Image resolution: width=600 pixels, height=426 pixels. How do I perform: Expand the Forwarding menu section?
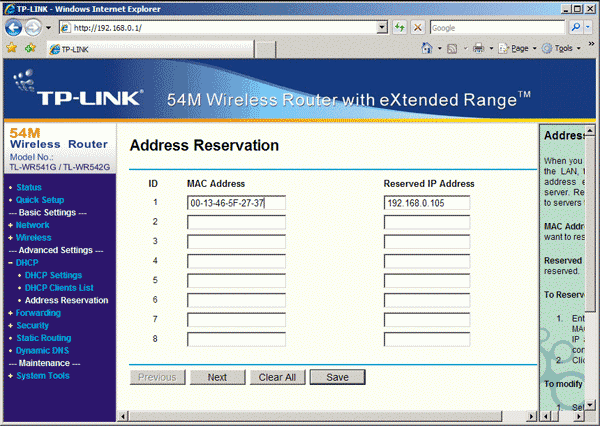38,313
